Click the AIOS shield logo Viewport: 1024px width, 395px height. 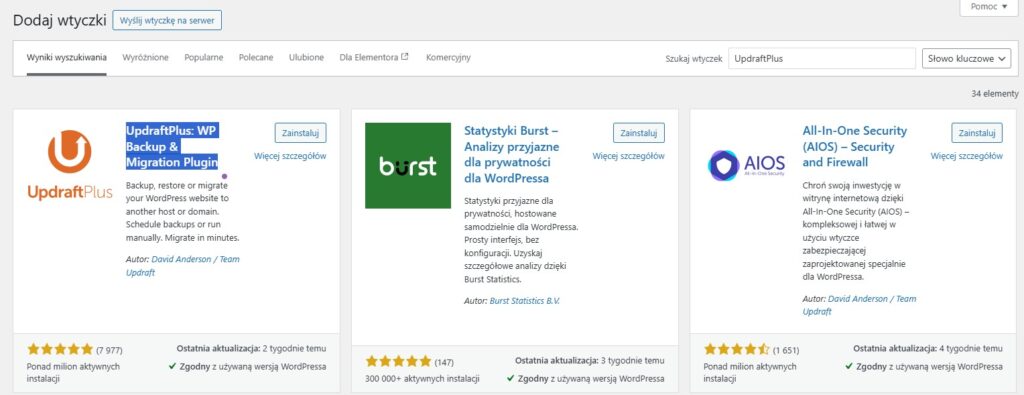point(746,165)
